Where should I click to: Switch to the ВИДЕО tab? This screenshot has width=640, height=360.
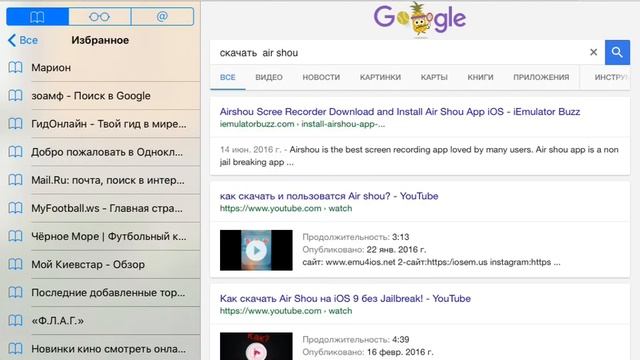click(x=269, y=77)
